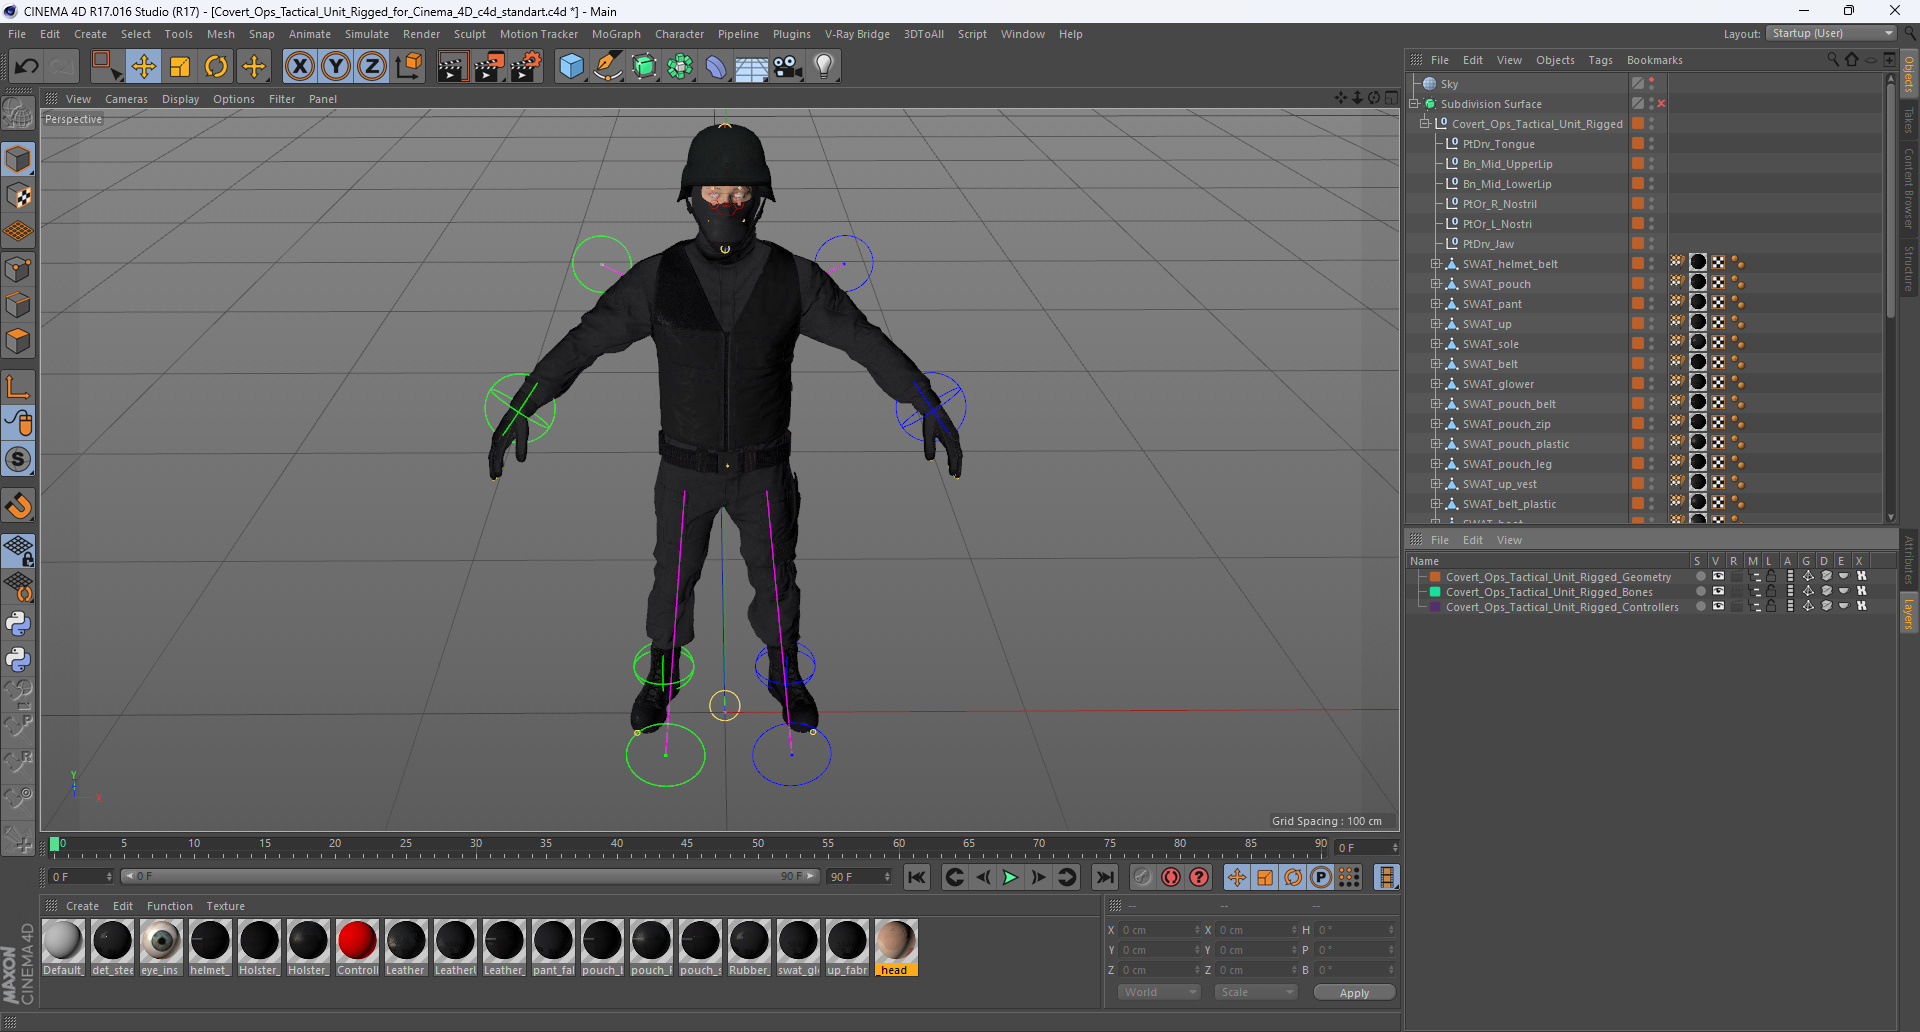The width and height of the screenshot is (1920, 1032).
Task: Add a Cube primitive object
Action: [571, 67]
